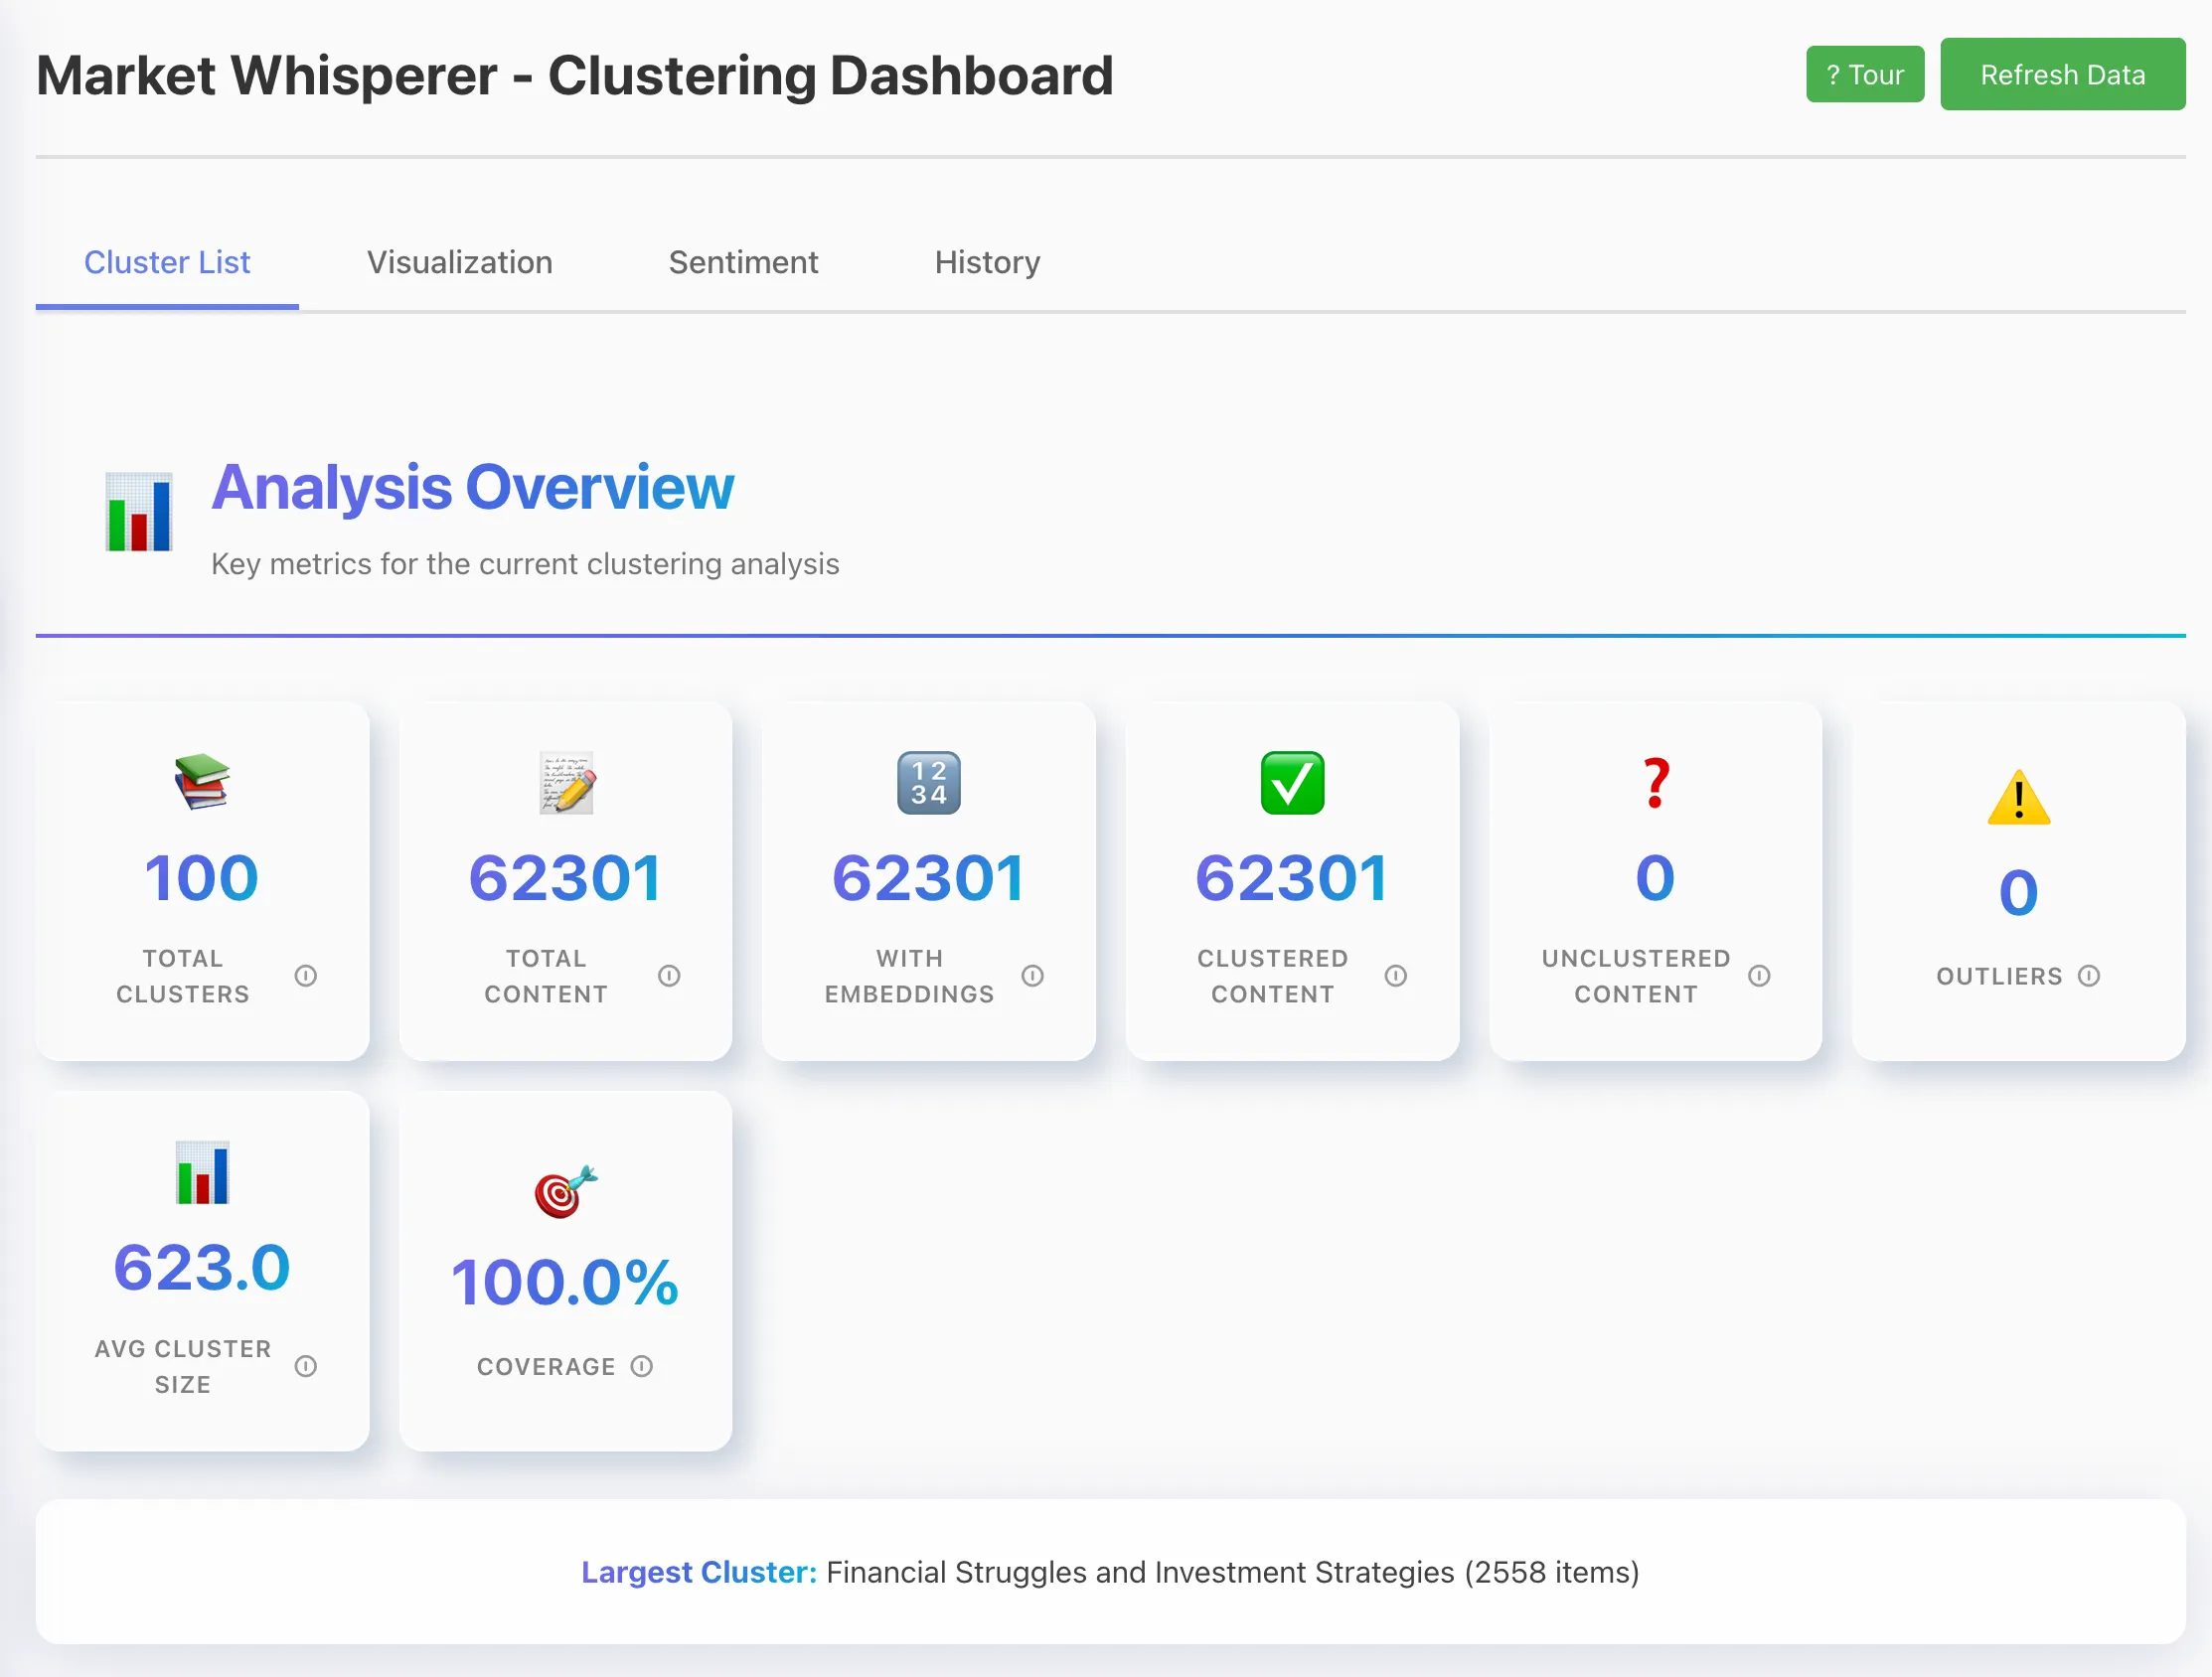Click info icon next to Clustered Content
2212x1677 pixels.
pyautogui.click(x=1395, y=975)
